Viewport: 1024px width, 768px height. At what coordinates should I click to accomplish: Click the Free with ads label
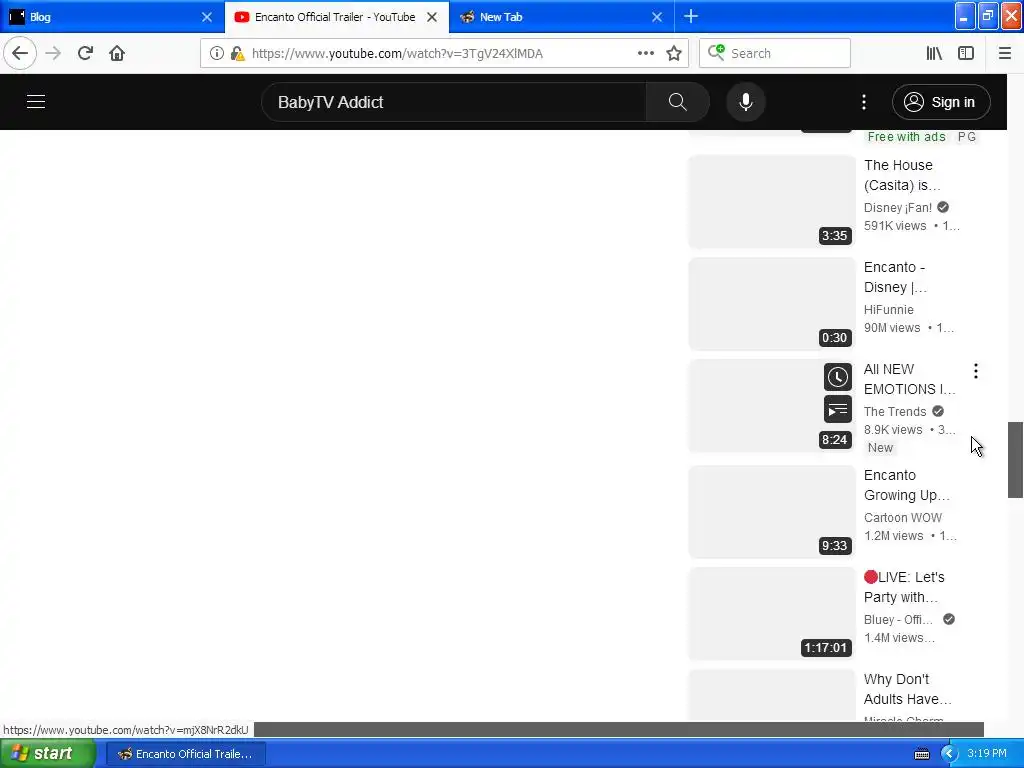click(x=906, y=136)
